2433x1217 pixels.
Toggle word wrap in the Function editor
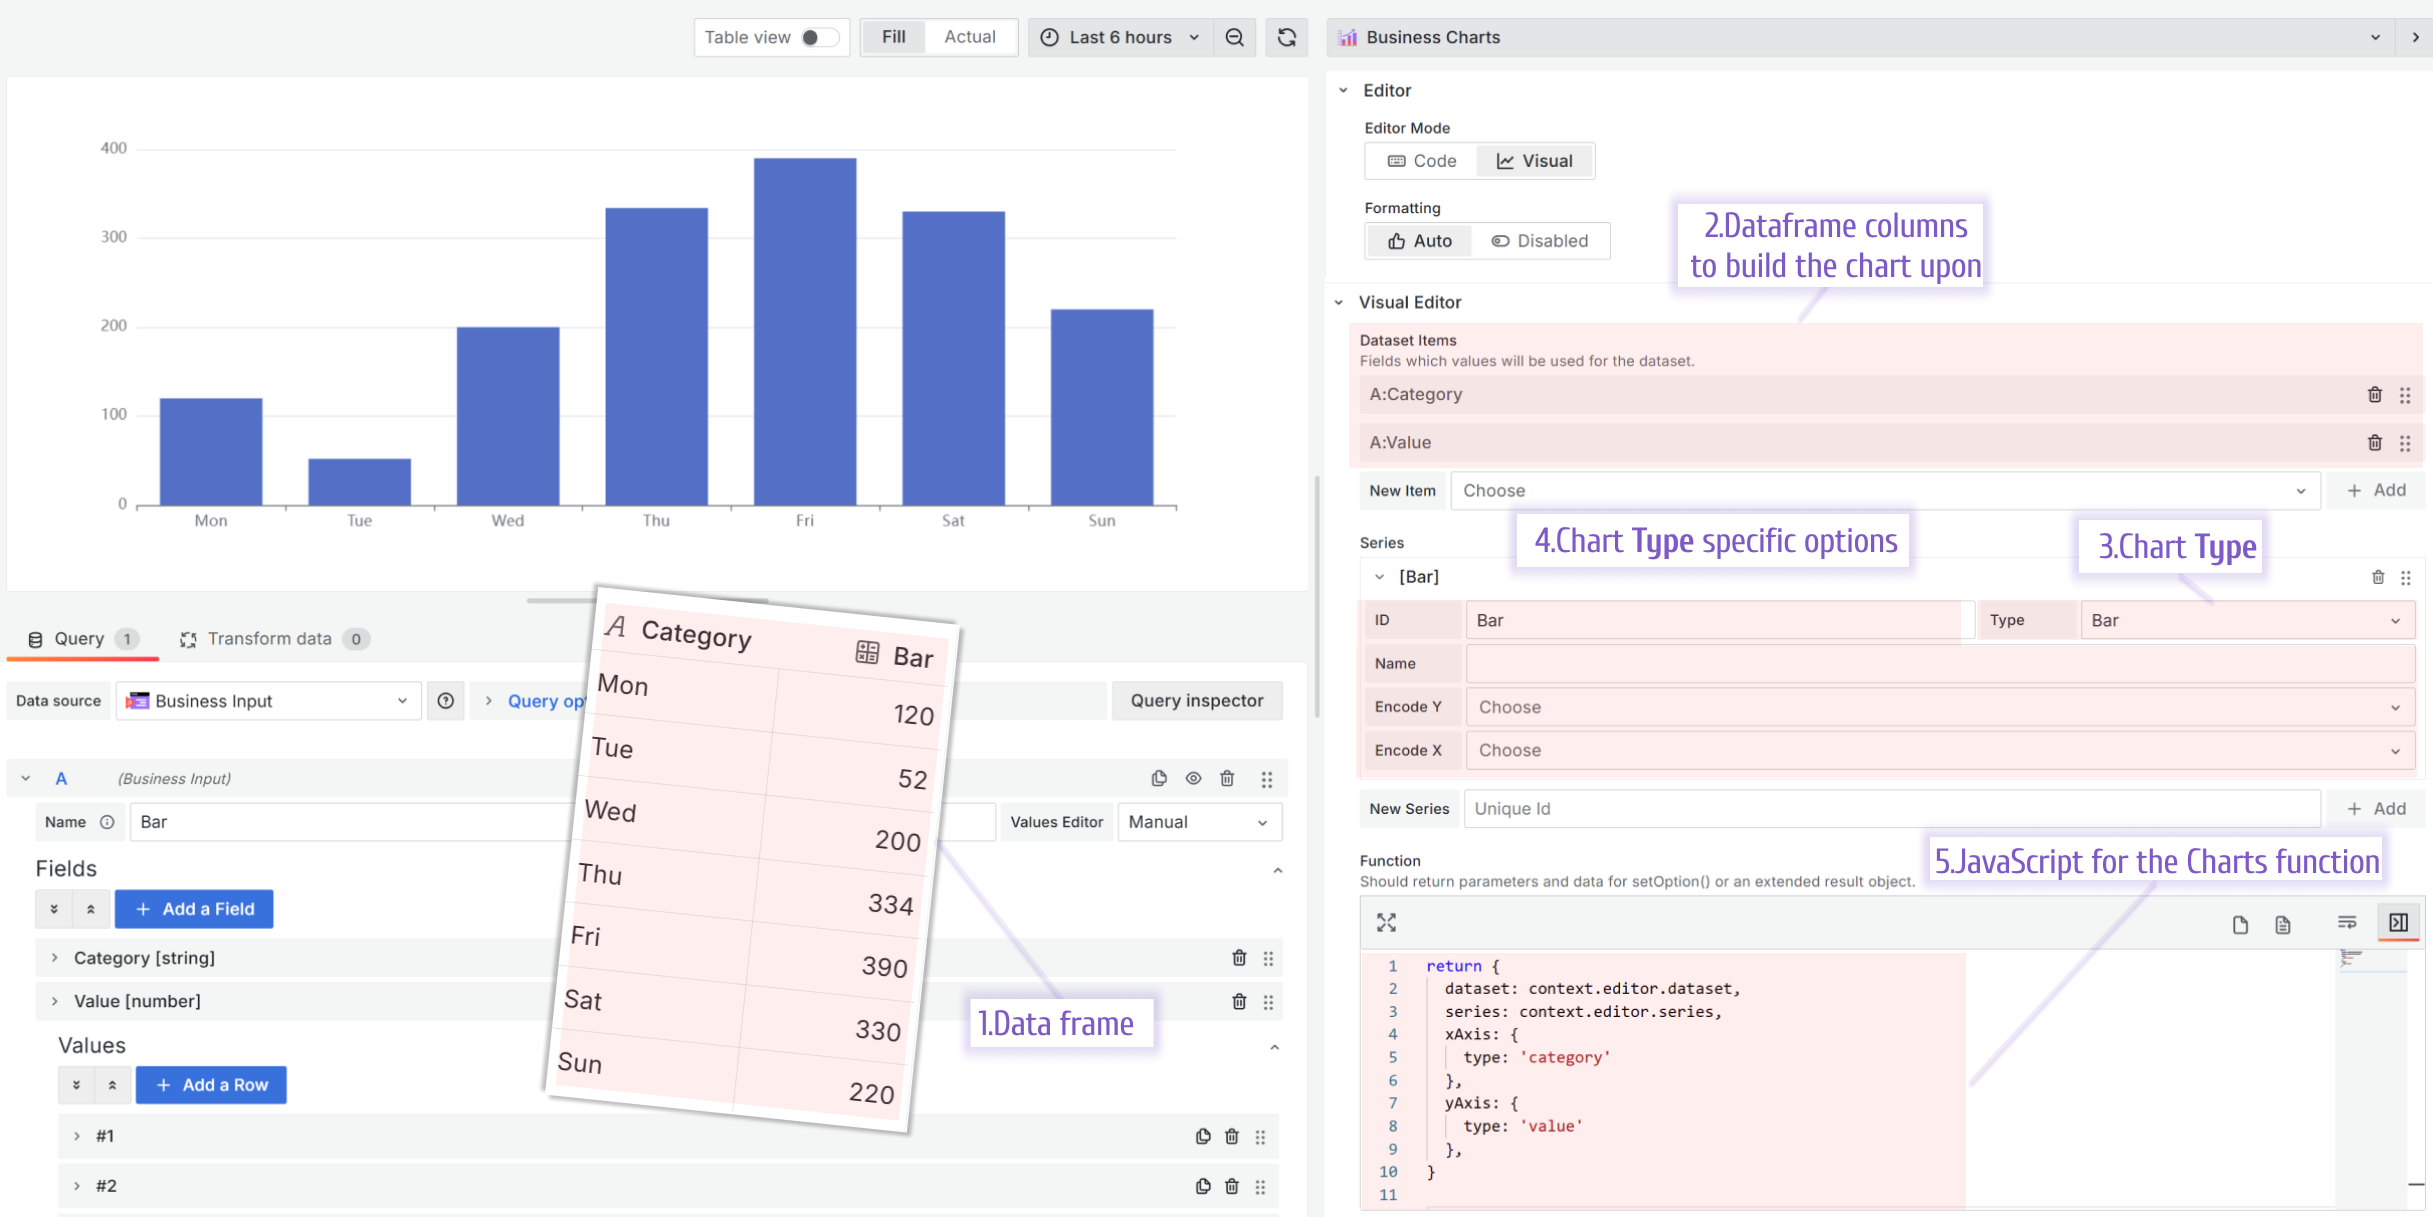point(2347,922)
